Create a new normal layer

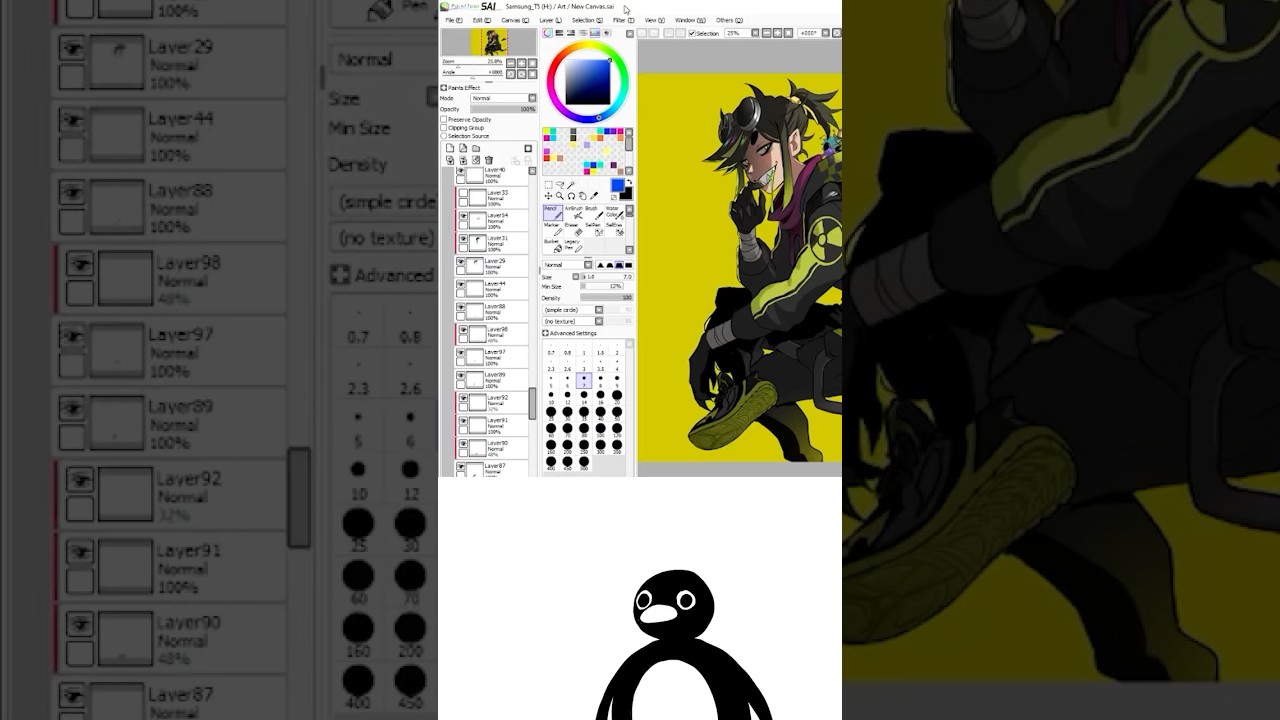[x=450, y=148]
